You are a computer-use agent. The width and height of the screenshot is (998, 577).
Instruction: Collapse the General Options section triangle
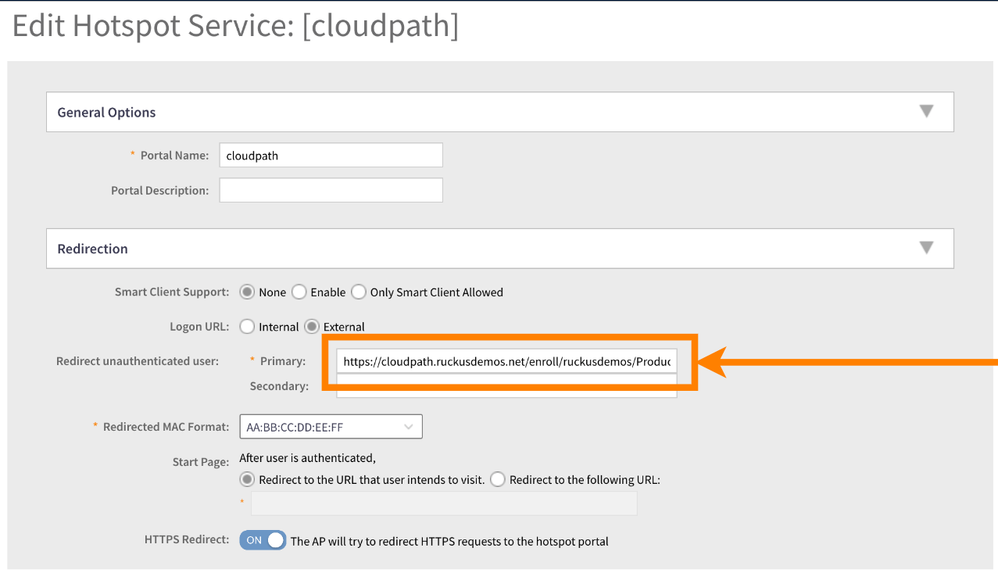926,111
